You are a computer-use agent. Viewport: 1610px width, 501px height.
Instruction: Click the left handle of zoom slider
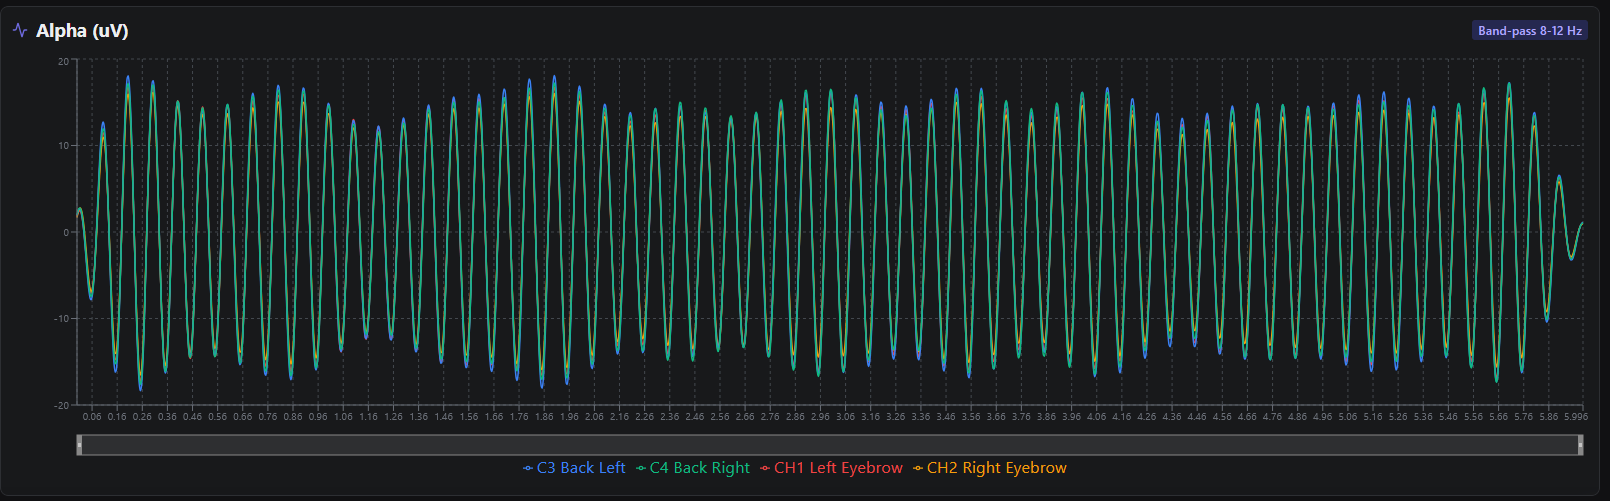pyautogui.click(x=79, y=445)
